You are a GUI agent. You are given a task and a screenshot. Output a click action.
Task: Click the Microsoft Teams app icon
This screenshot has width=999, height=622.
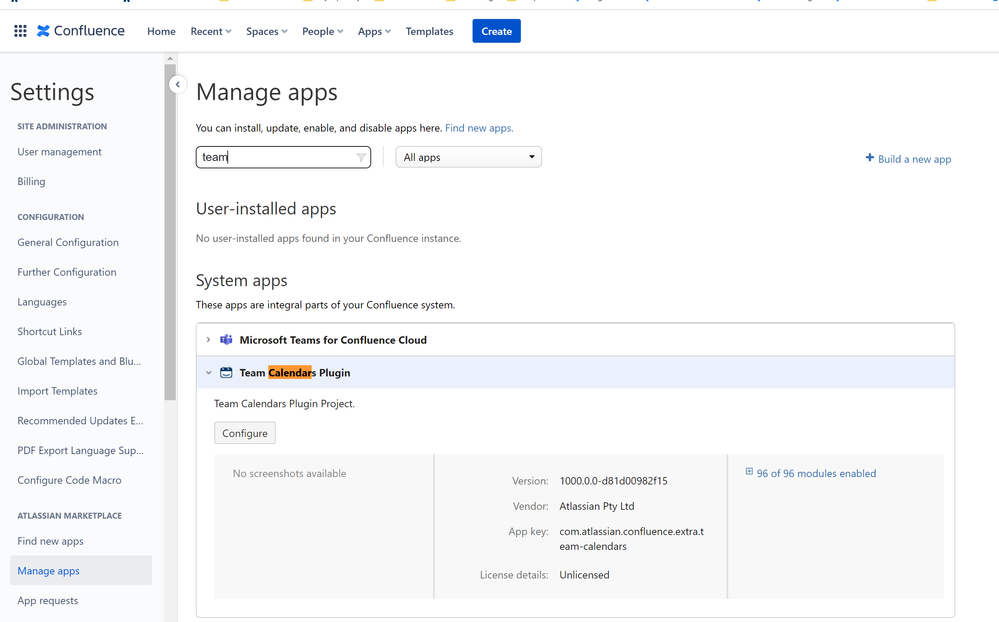pyautogui.click(x=226, y=340)
